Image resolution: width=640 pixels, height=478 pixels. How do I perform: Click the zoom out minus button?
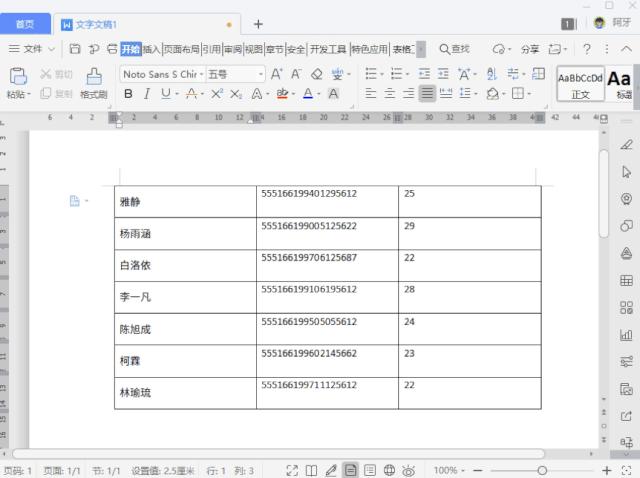point(478,471)
